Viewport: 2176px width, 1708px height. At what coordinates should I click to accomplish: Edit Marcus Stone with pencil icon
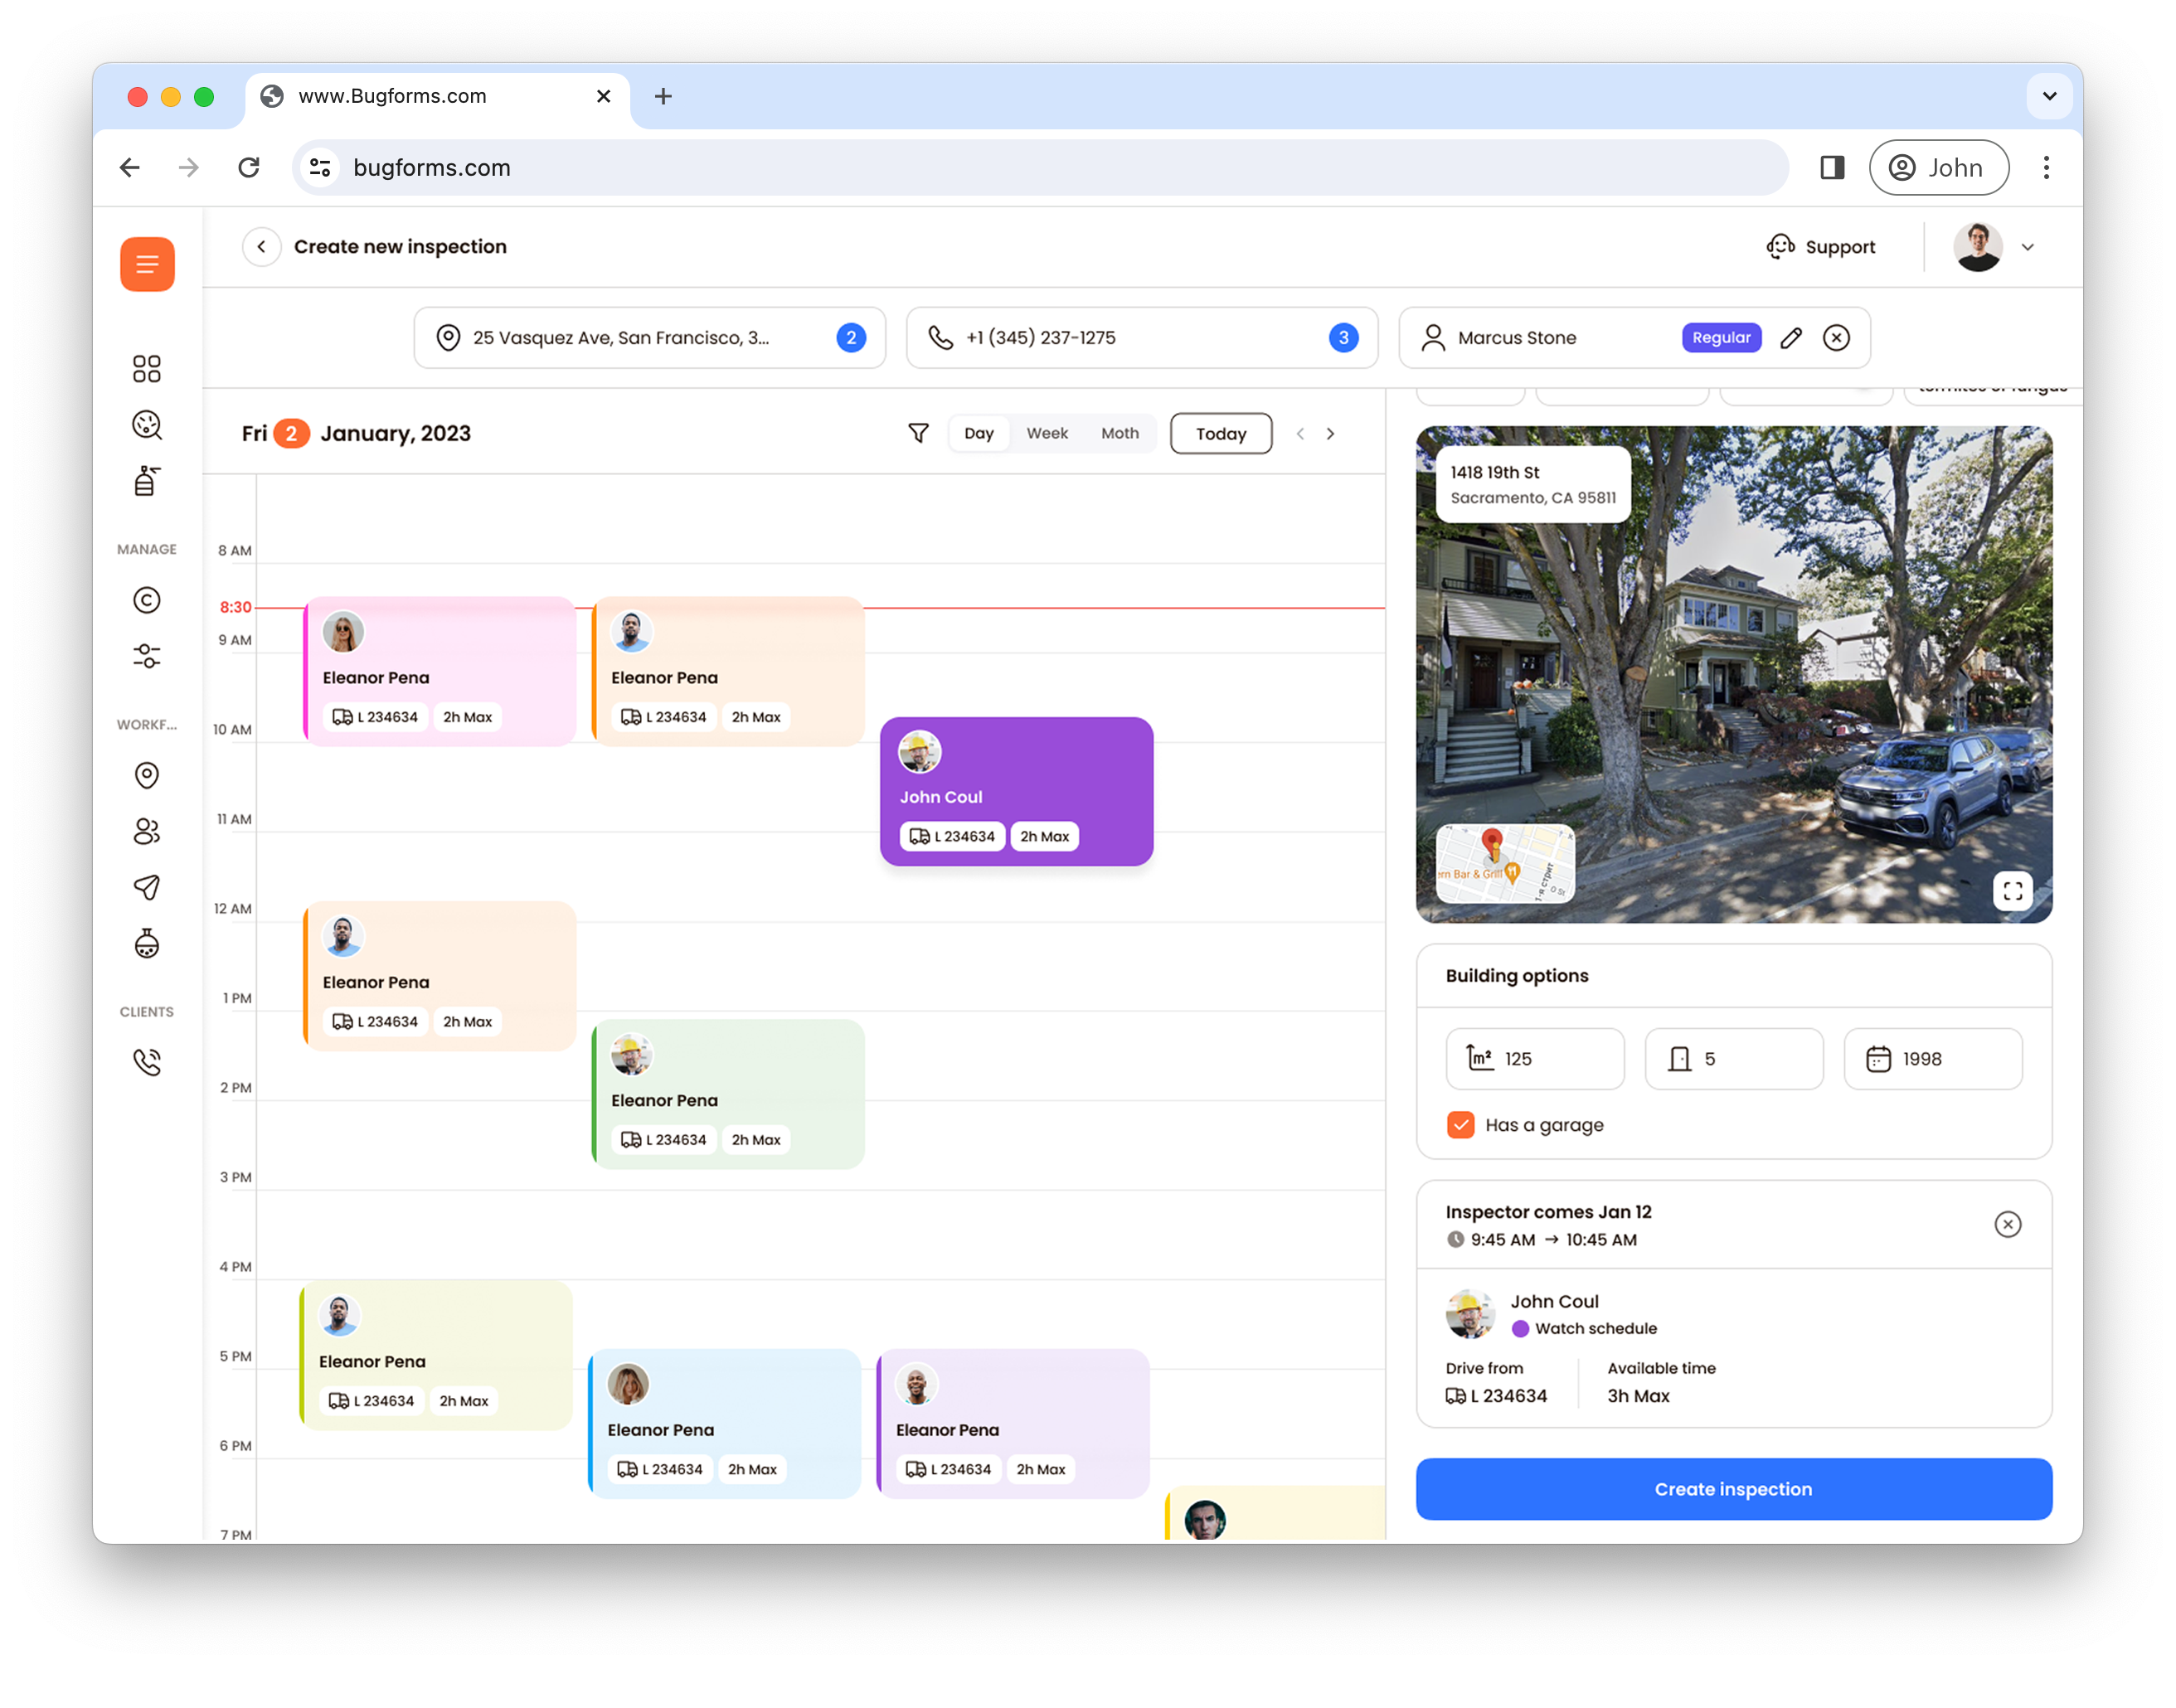point(1791,338)
